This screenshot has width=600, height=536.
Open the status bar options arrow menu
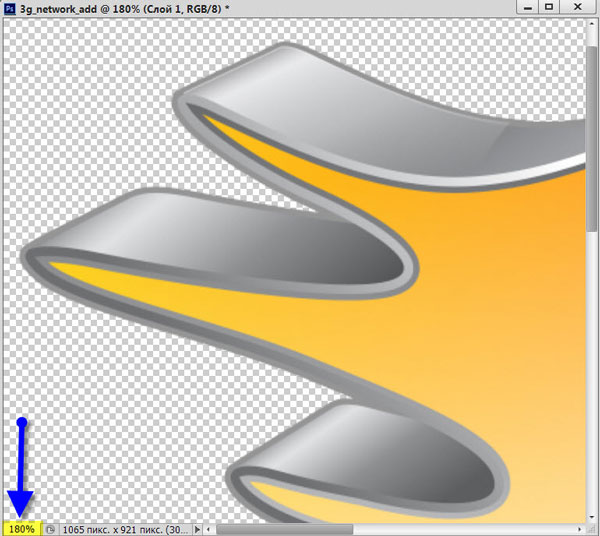click(197, 528)
